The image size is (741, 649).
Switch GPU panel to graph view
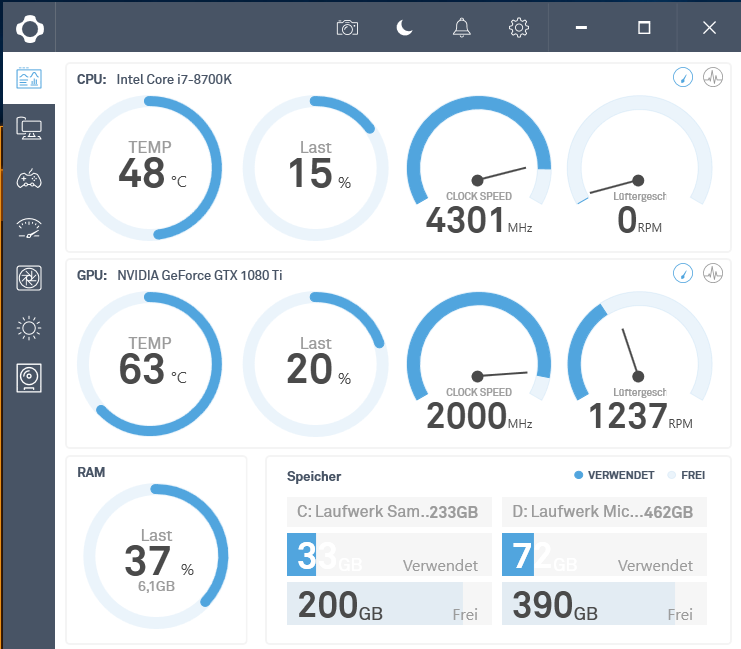(713, 273)
